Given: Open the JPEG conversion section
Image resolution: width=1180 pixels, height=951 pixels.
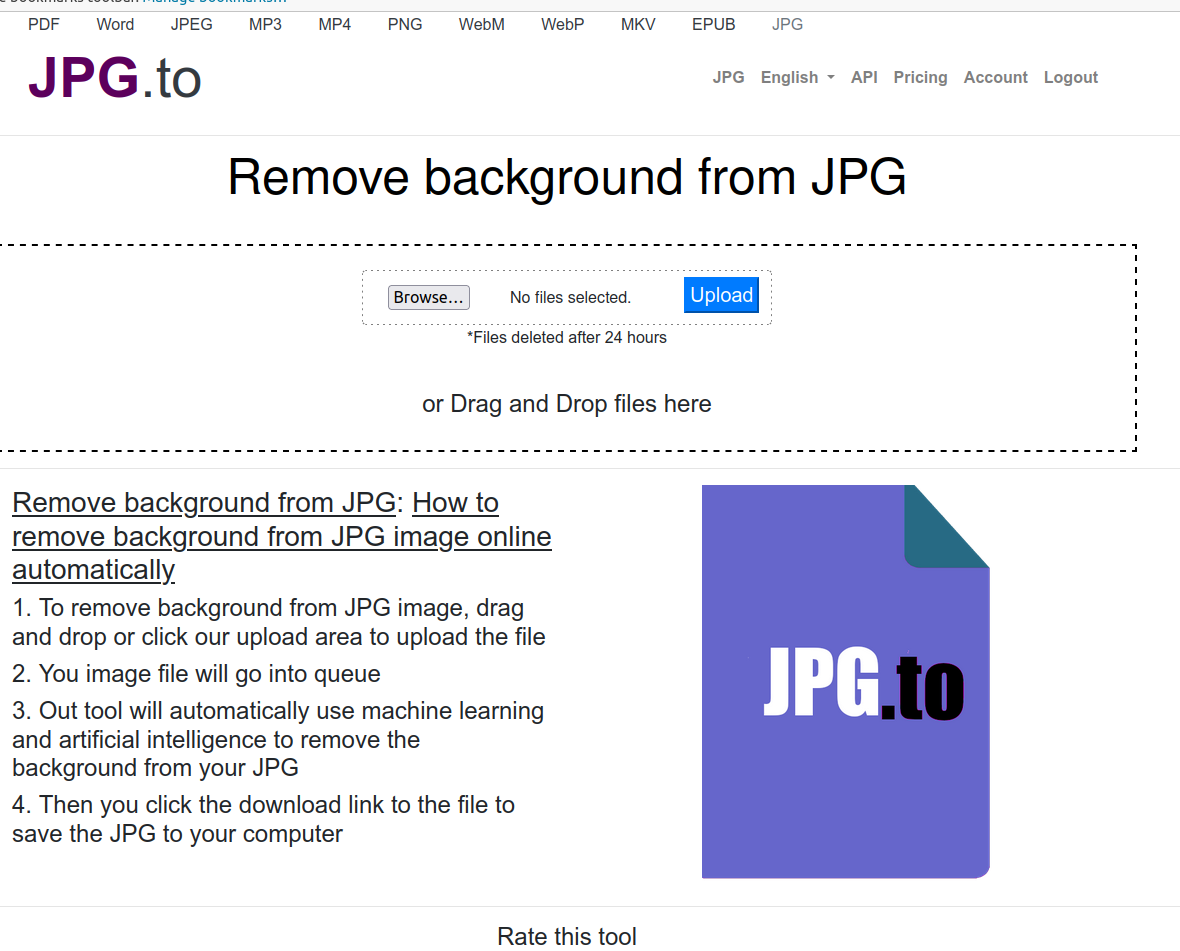Looking at the screenshot, I should point(191,24).
